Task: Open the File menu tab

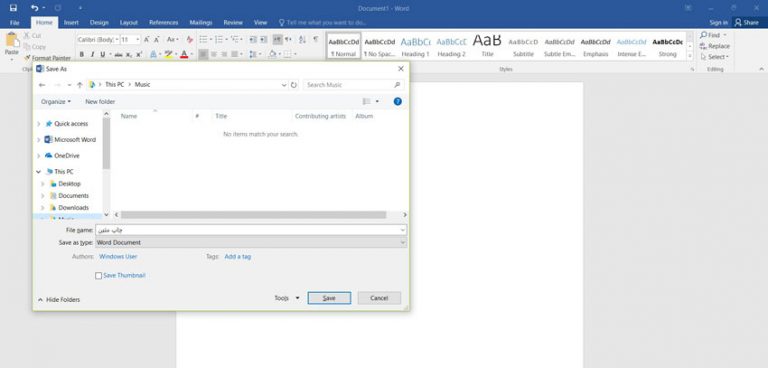Action: coord(14,23)
